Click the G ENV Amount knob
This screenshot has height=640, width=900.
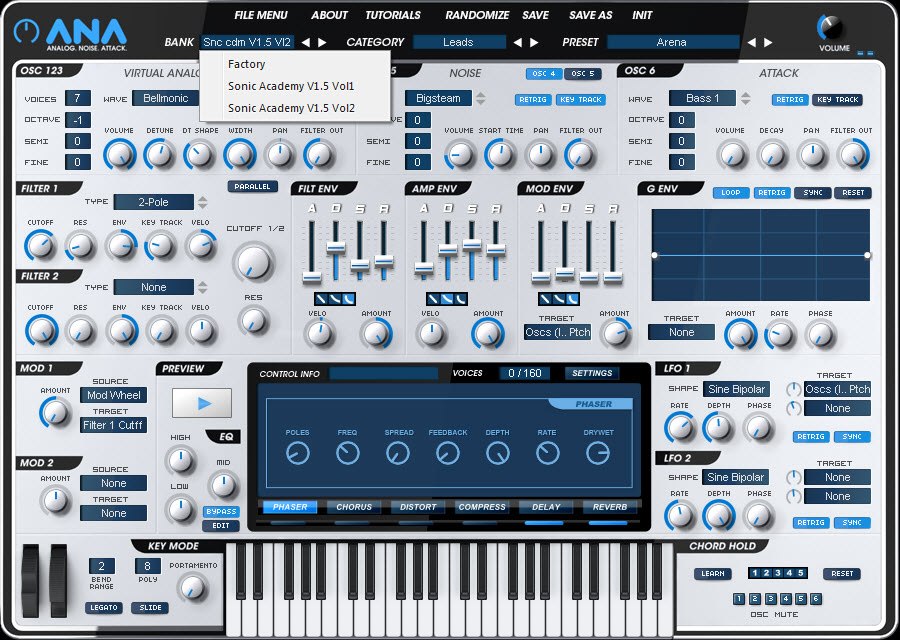(x=740, y=335)
